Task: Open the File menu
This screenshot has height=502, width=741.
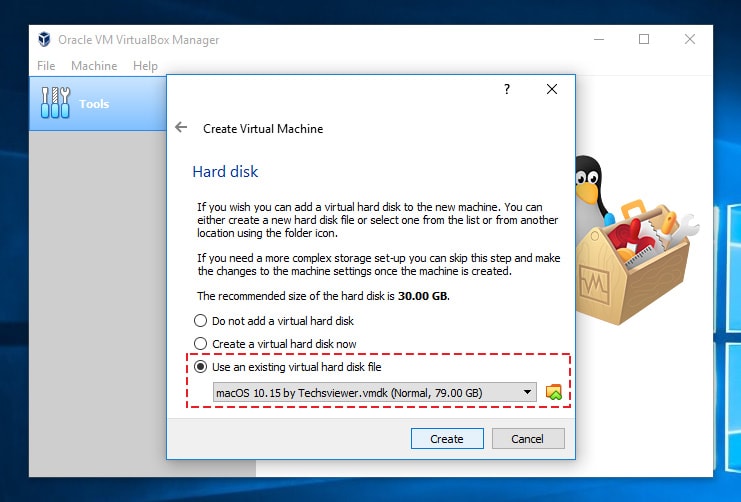Action: point(46,66)
